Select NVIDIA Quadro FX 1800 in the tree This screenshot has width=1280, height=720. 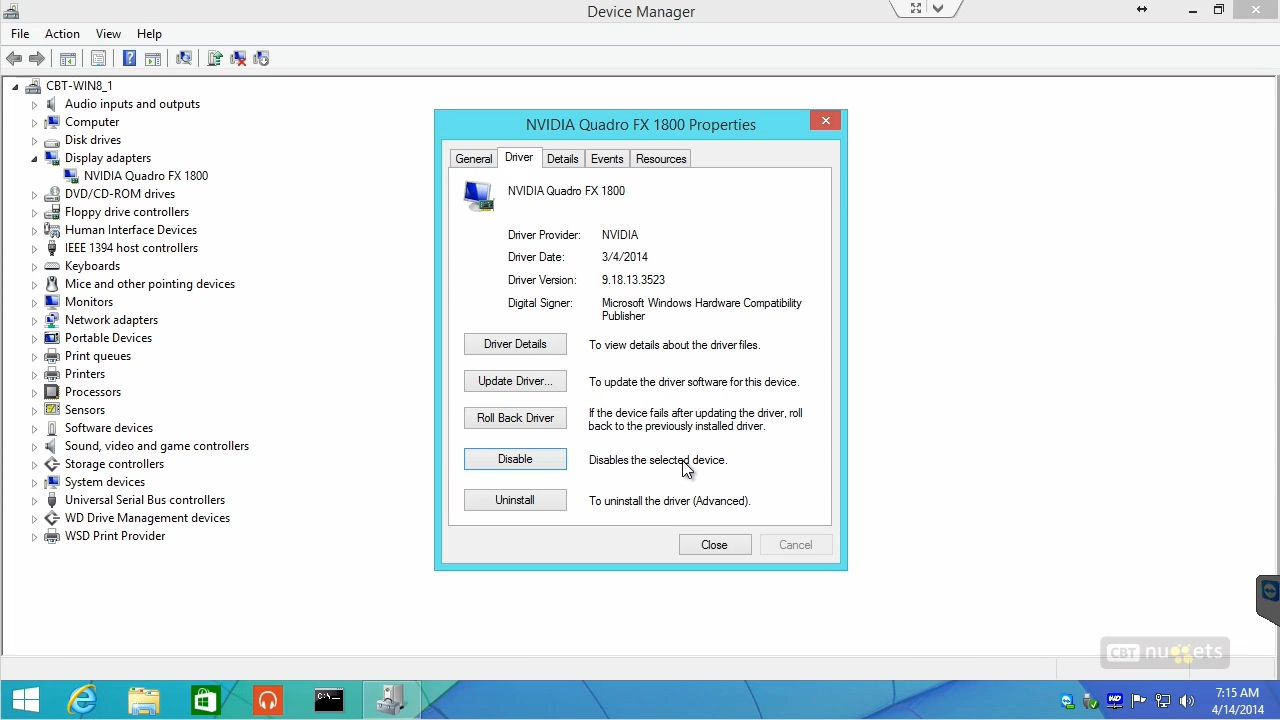(146, 176)
